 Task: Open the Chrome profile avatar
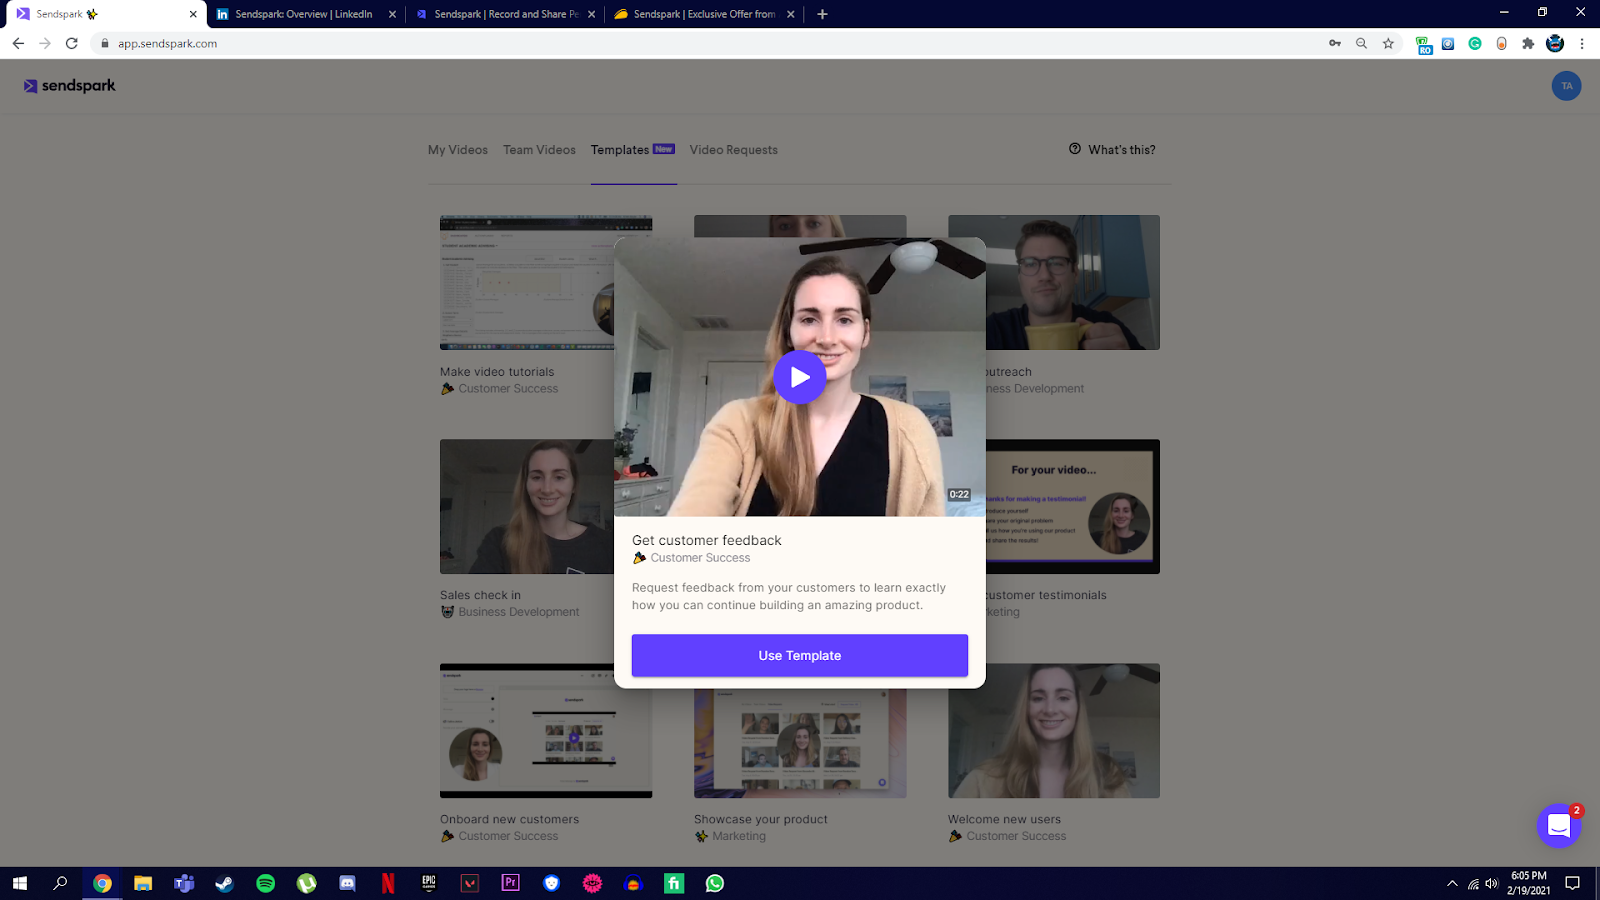(1555, 43)
